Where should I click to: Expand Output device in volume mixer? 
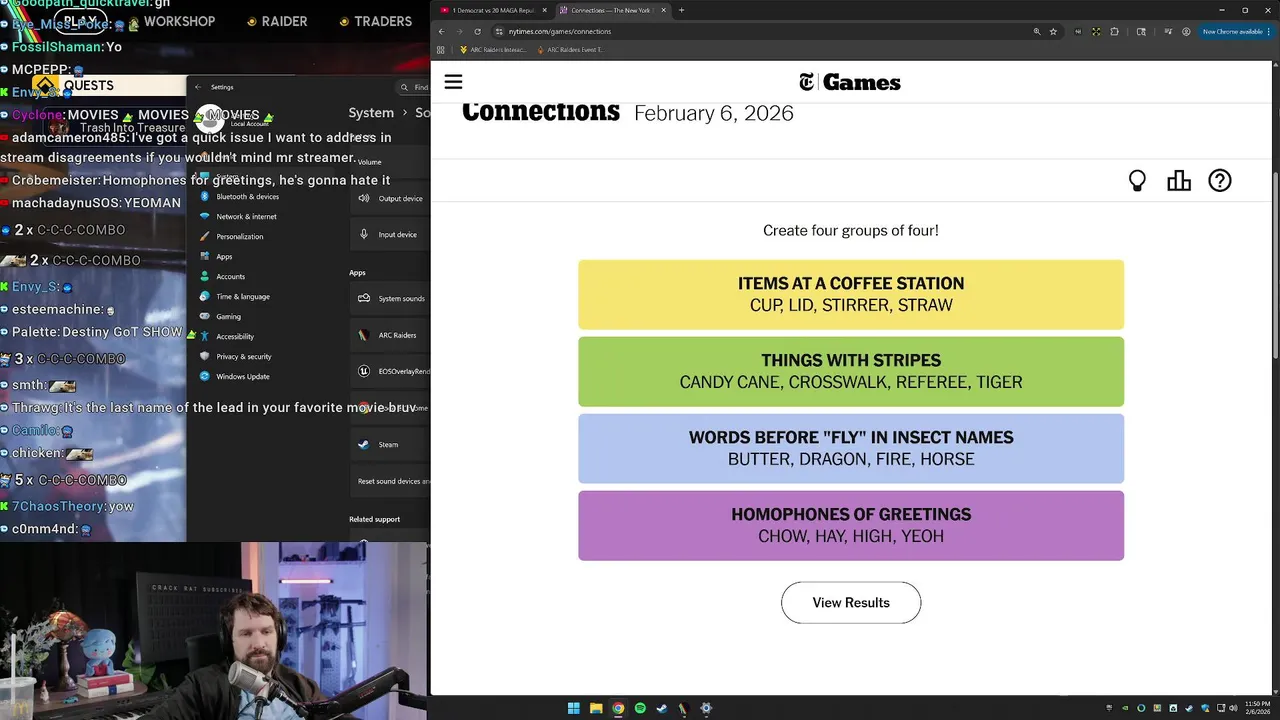(x=390, y=199)
